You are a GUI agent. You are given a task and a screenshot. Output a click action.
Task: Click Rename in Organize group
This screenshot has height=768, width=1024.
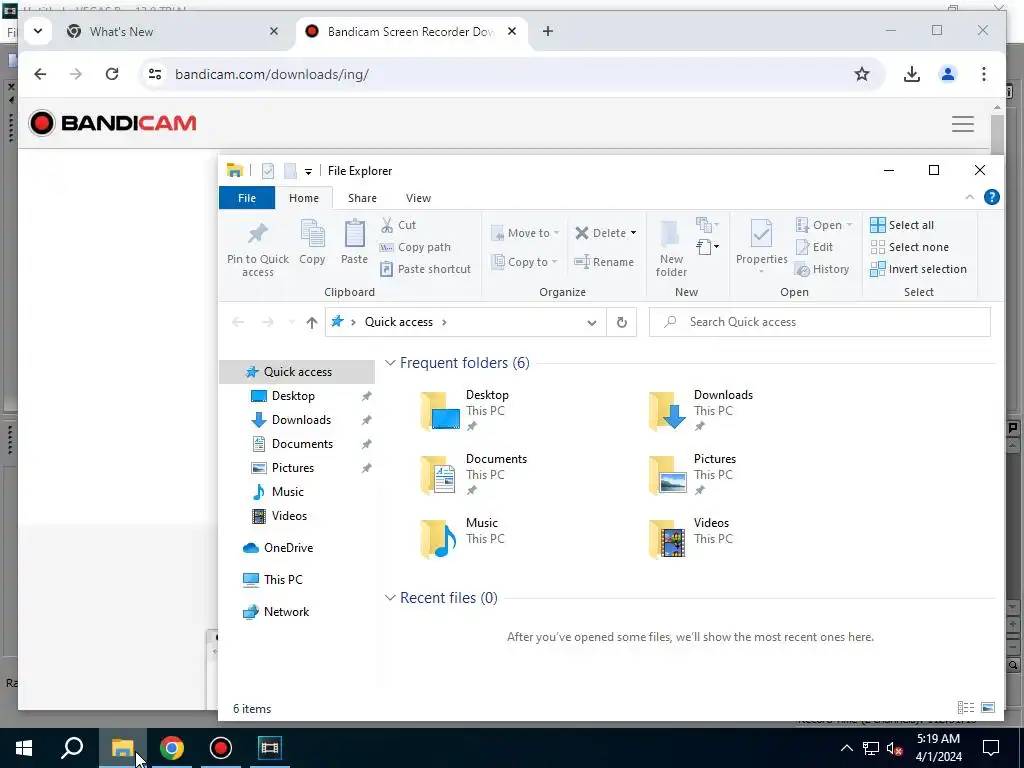(x=604, y=262)
